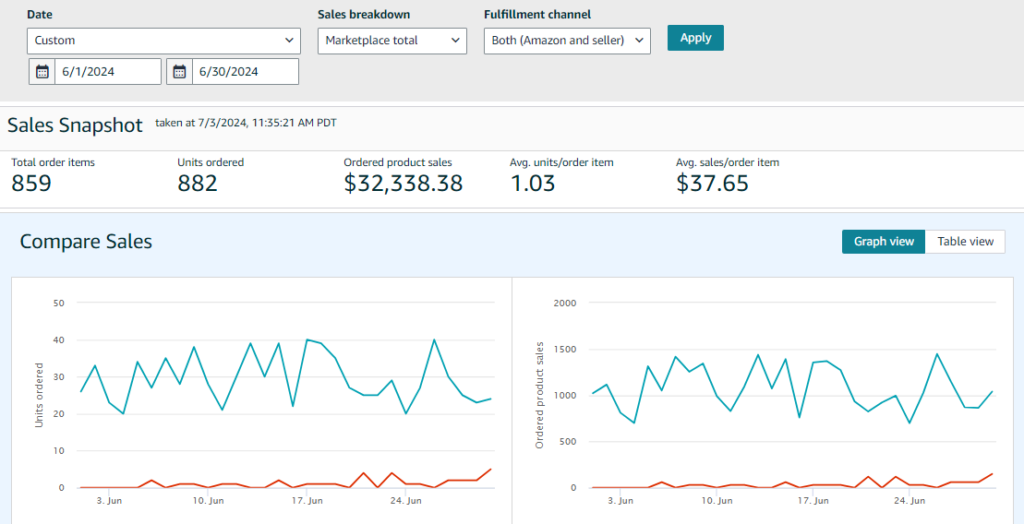The height and width of the screenshot is (524, 1024).
Task: Click the 6/1/2024 start date field
Action: (108, 71)
